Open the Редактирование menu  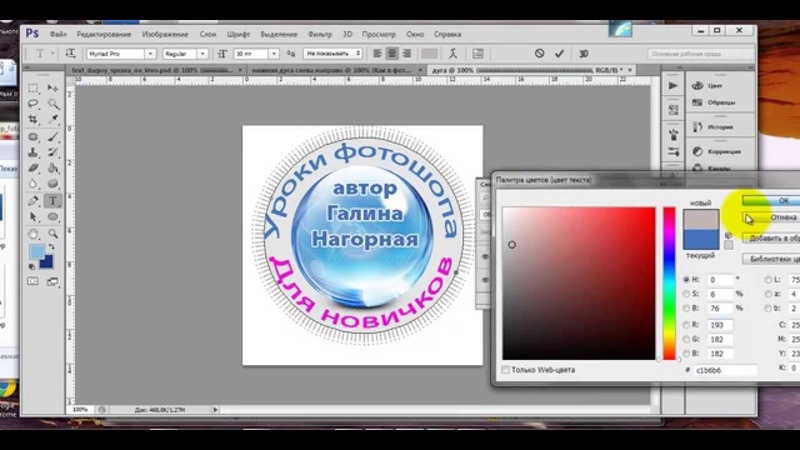click(104, 34)
